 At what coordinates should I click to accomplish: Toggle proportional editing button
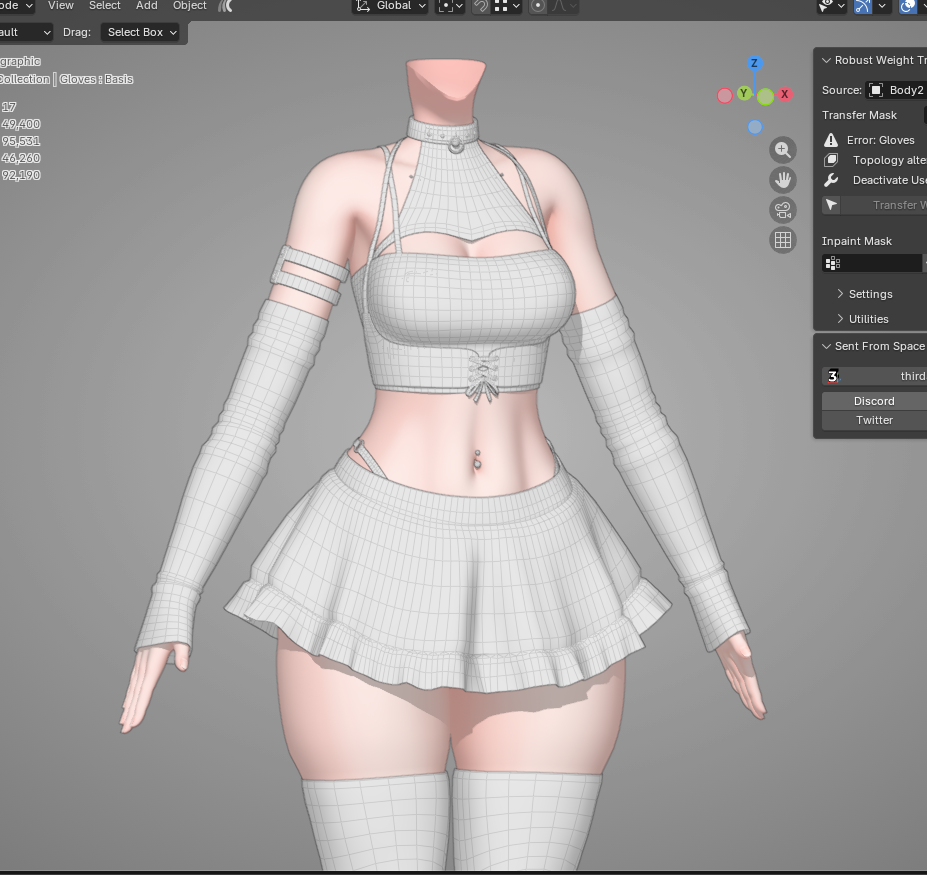click(537, 7)
